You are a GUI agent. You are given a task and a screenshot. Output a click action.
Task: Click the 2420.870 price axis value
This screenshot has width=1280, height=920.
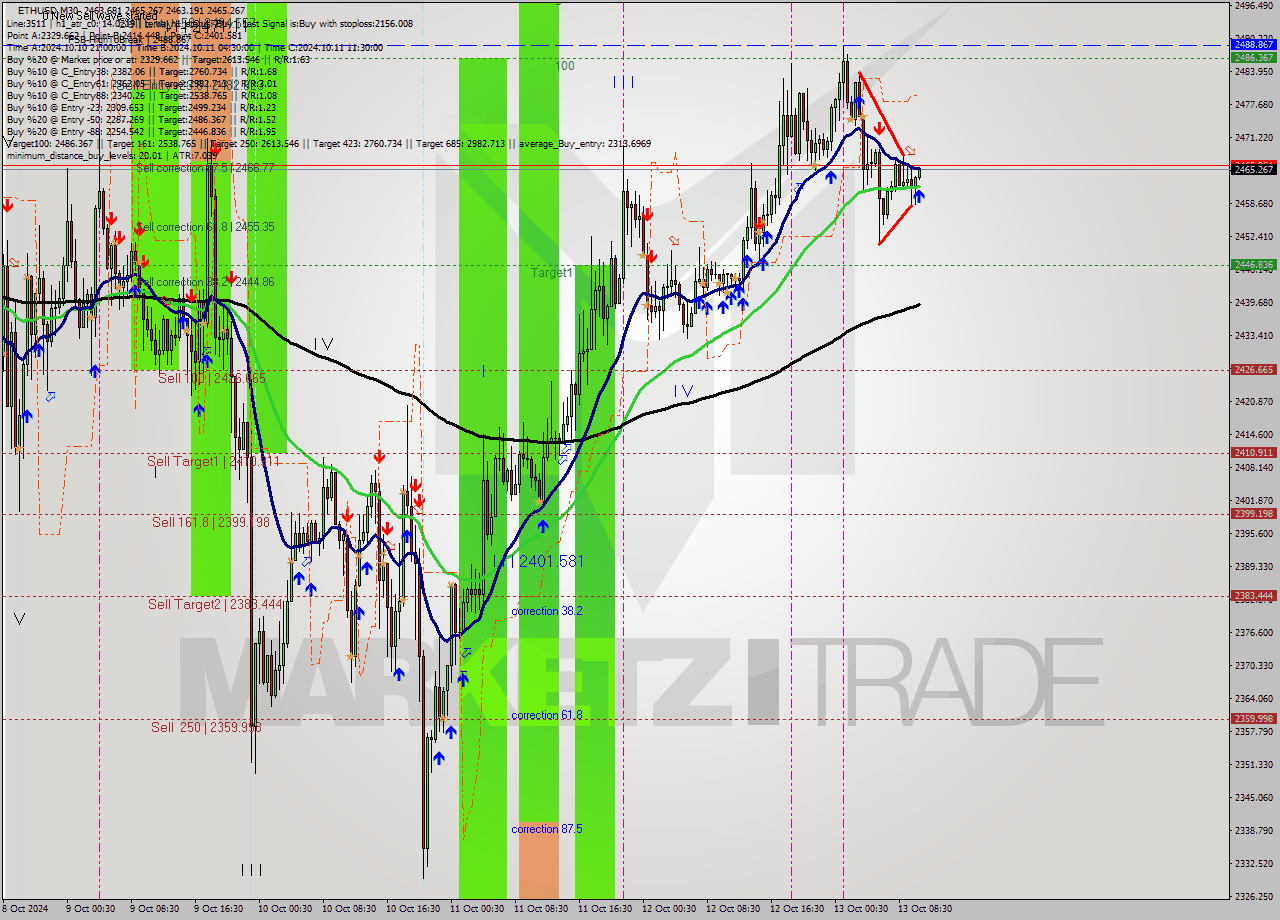(x=1253, y=401)
